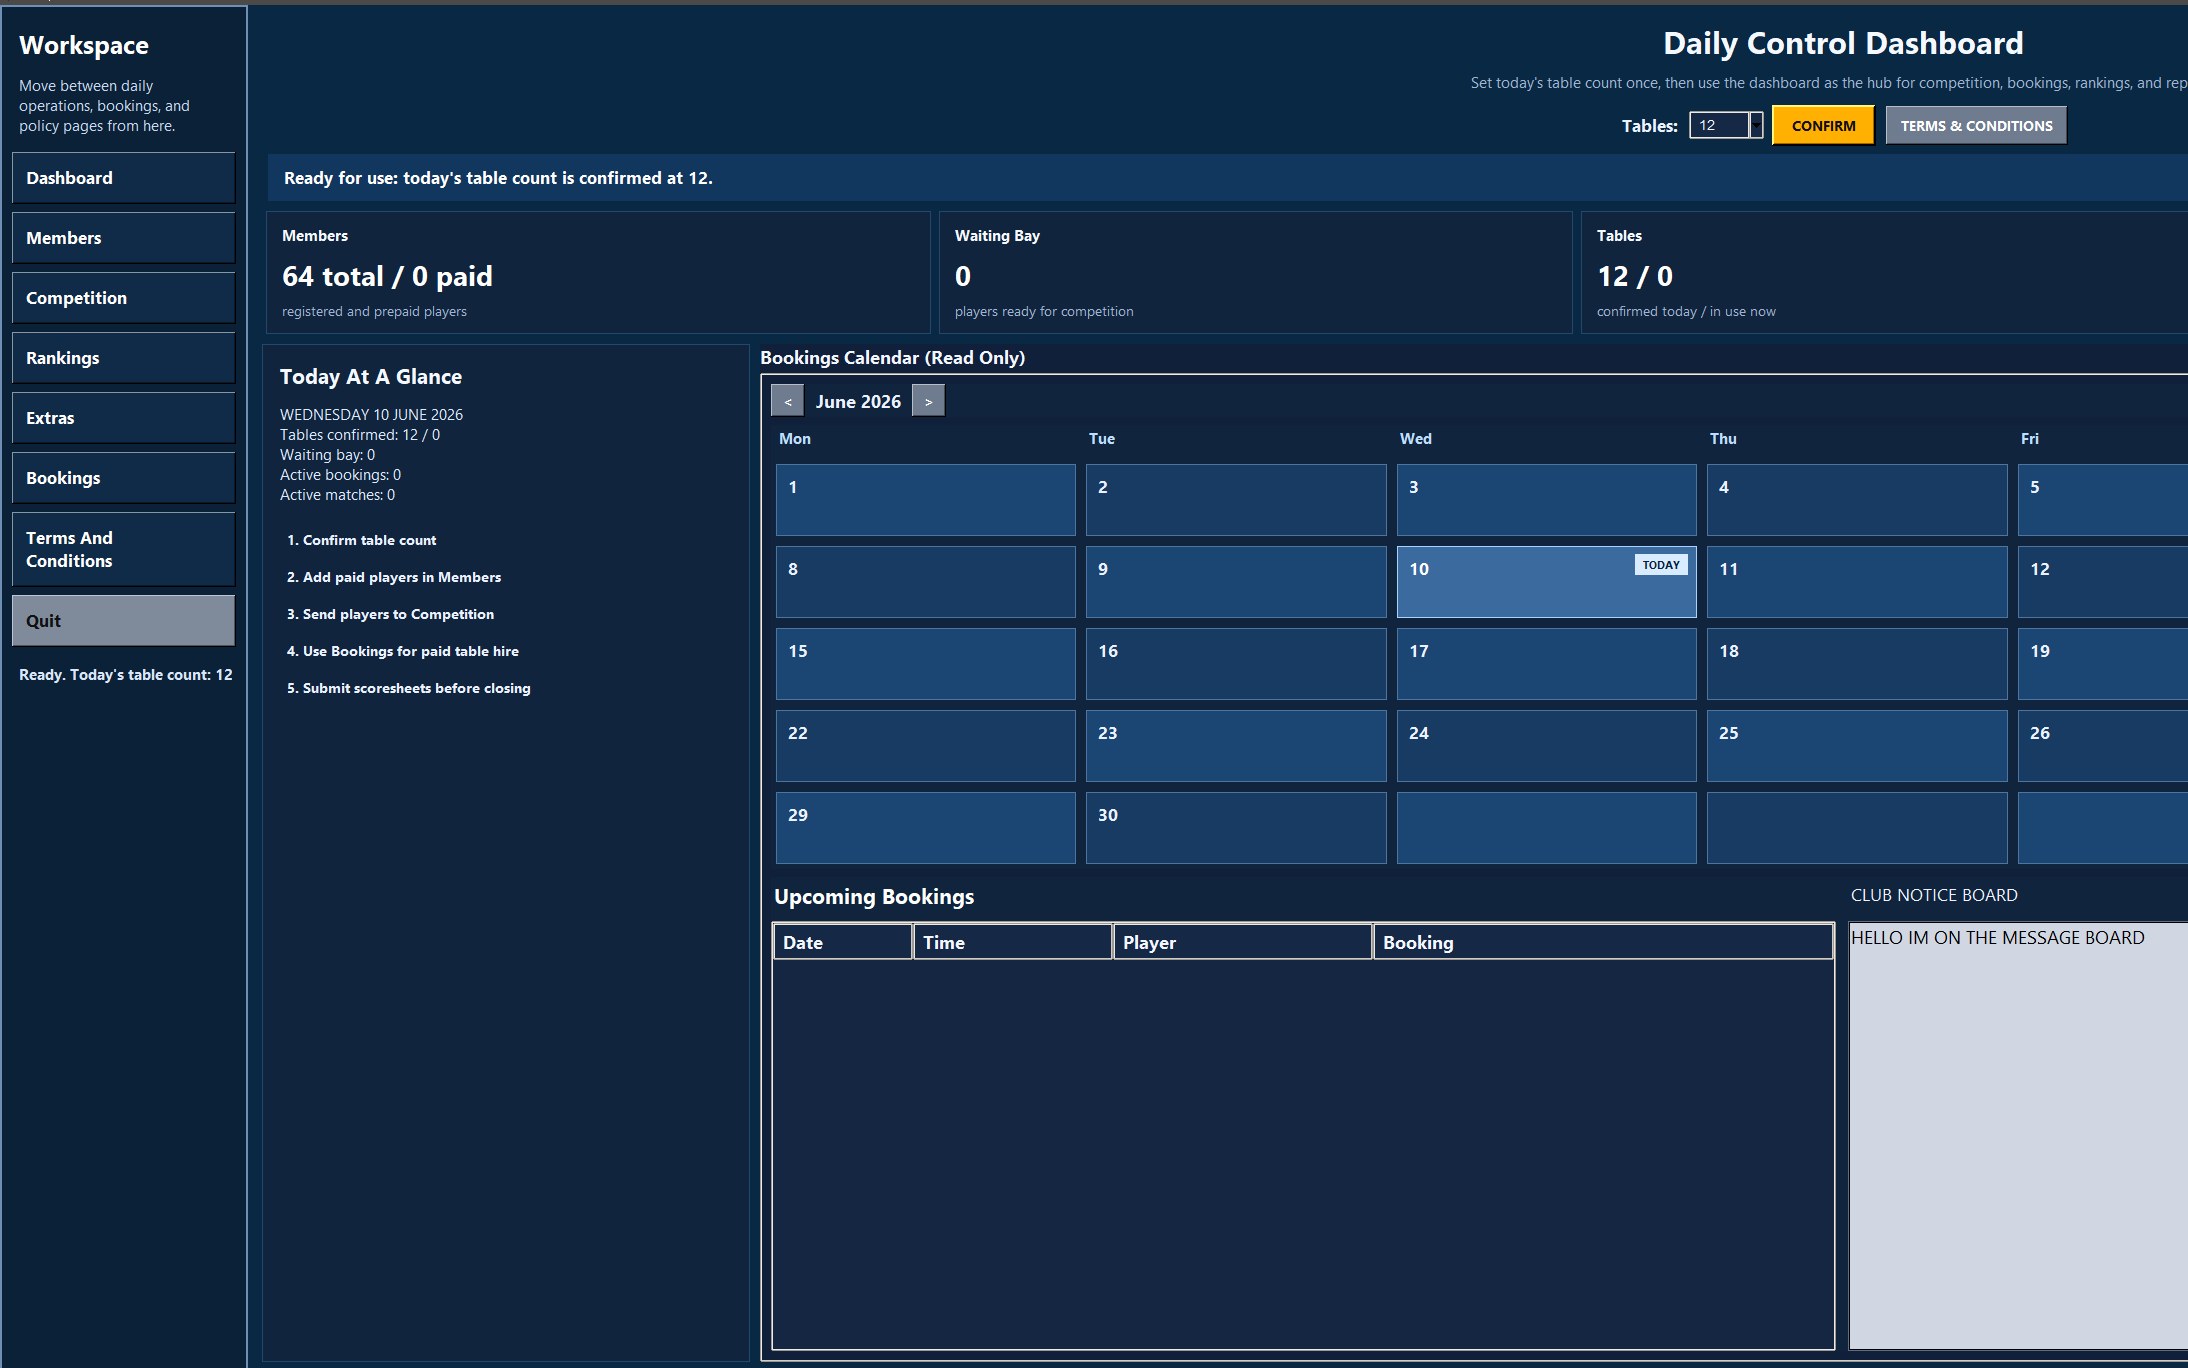The width and height of the screenshot is (2188, 1368).
Task: Click the Tables value field showing 12
Action: coord(1720,125)
